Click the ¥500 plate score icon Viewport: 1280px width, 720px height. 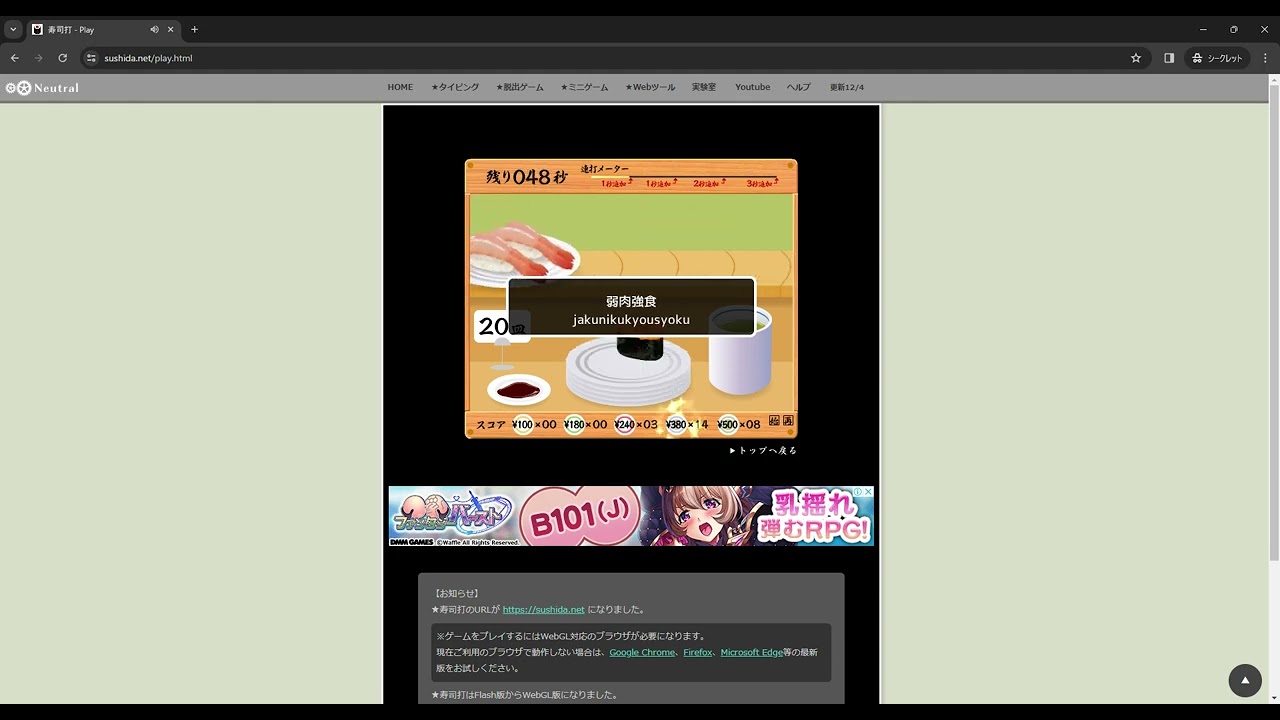[727, 424]
